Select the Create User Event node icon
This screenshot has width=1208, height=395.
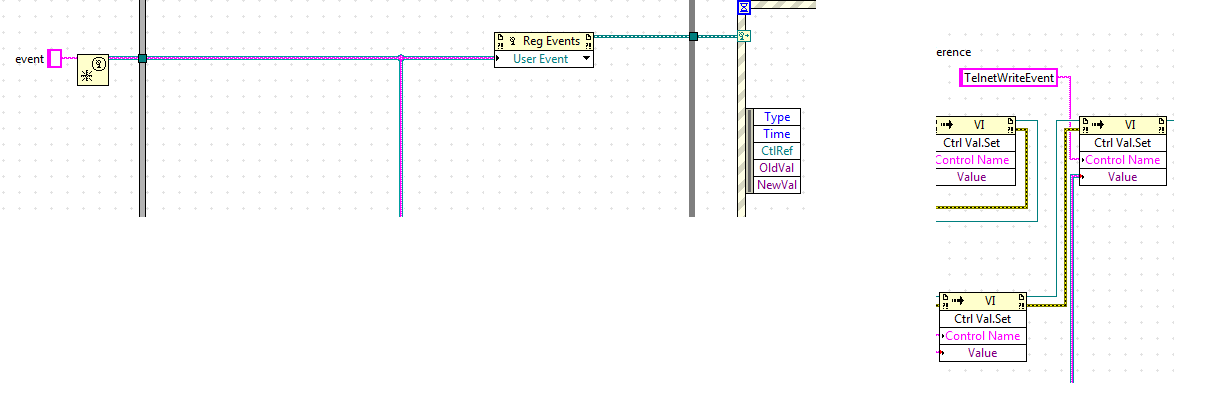click(92, 69)
